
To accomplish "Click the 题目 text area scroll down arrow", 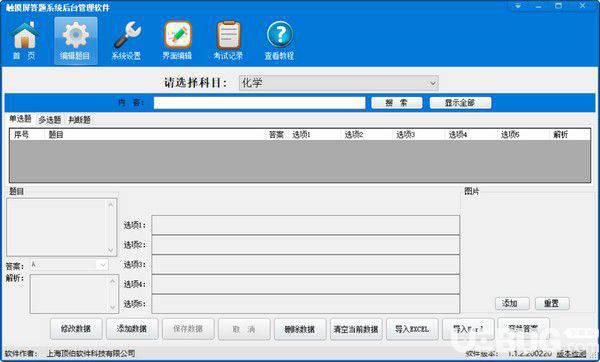I will click(111, 250).
